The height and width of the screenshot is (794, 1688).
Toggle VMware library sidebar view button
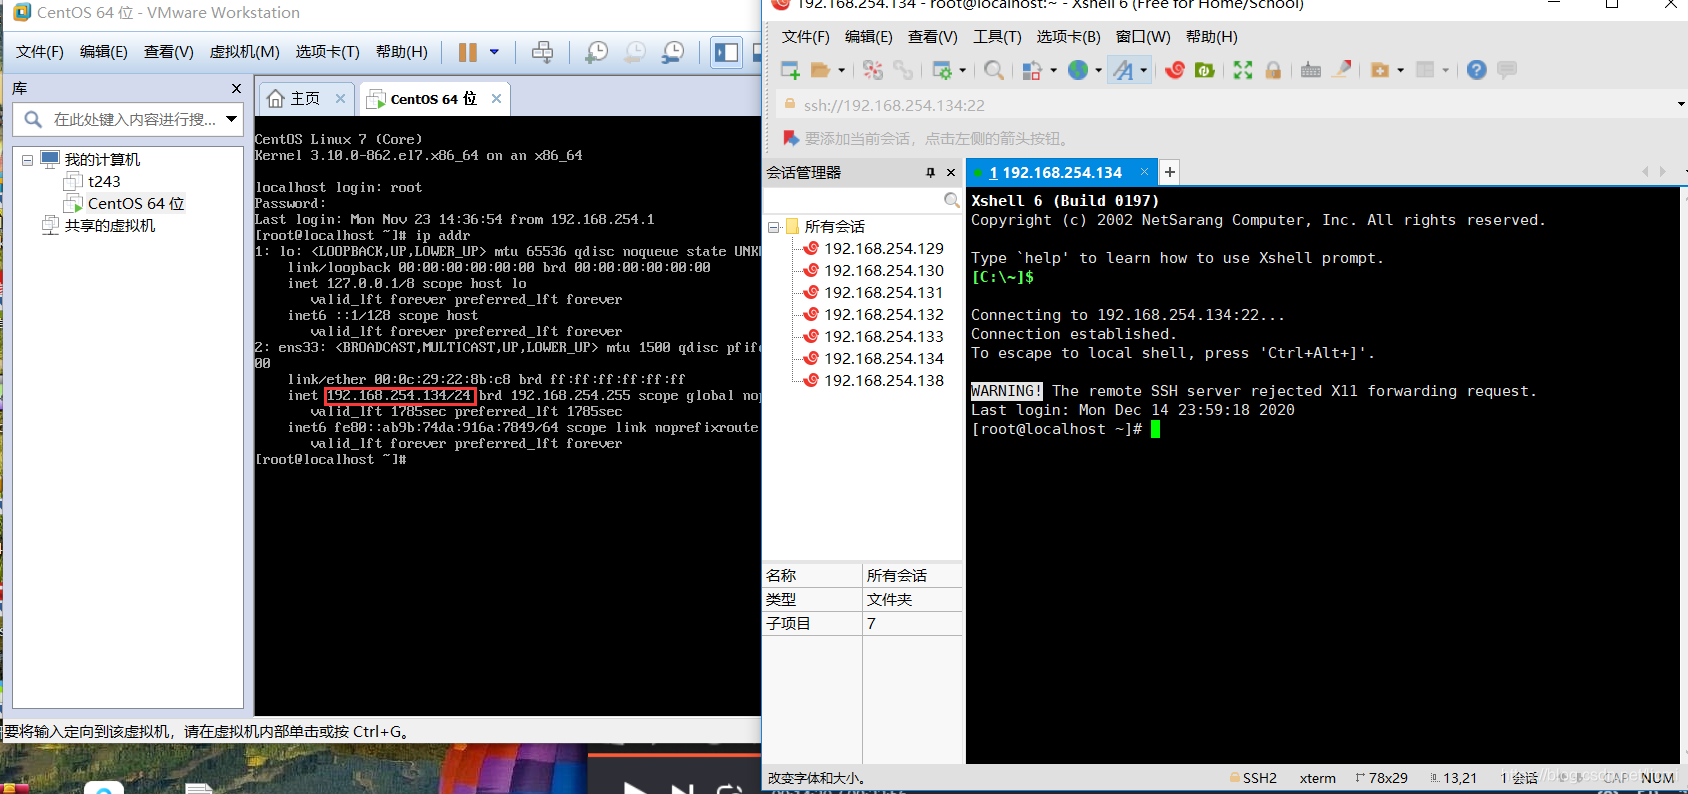pos(727,52)
